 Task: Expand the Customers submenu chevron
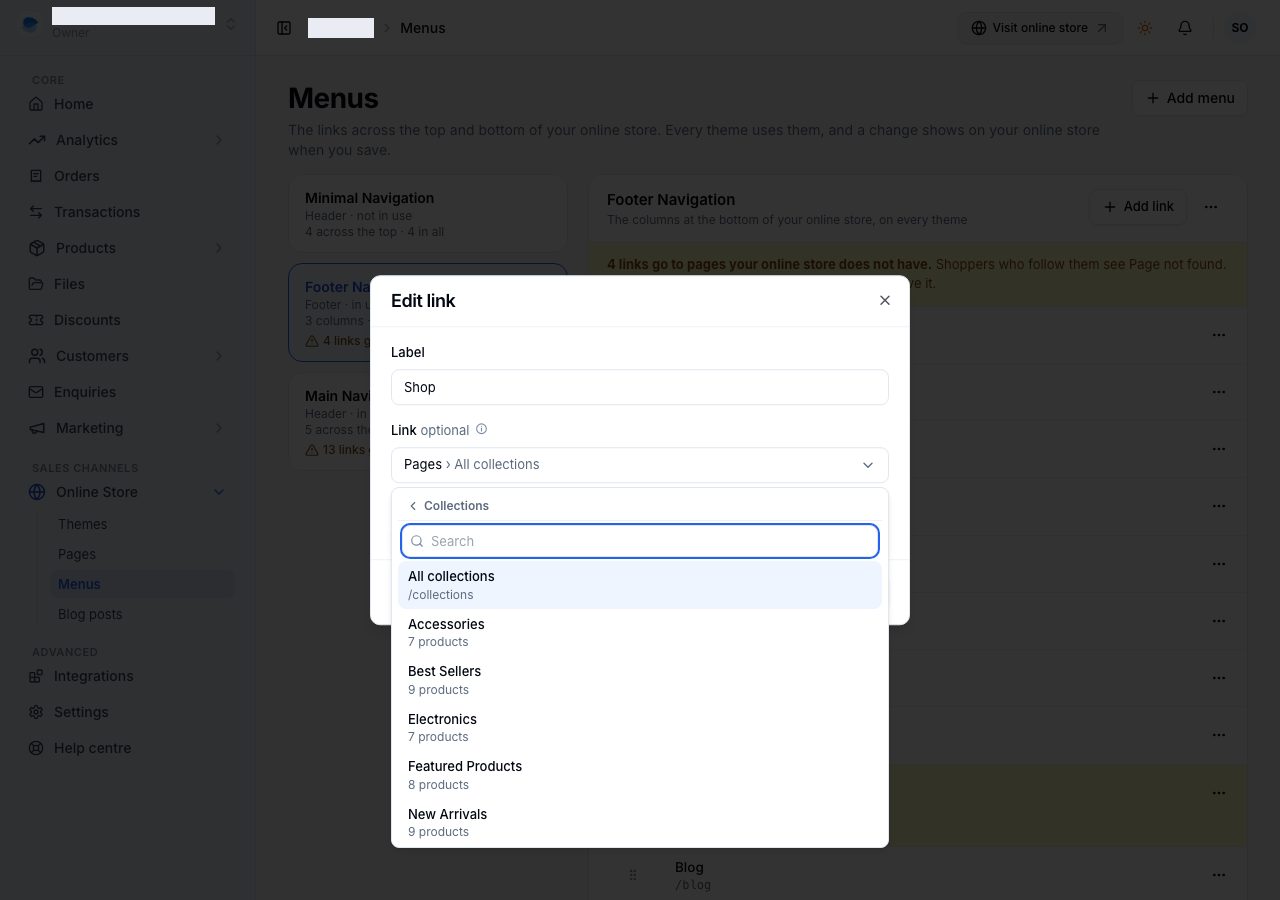click(x=219, y=356)
